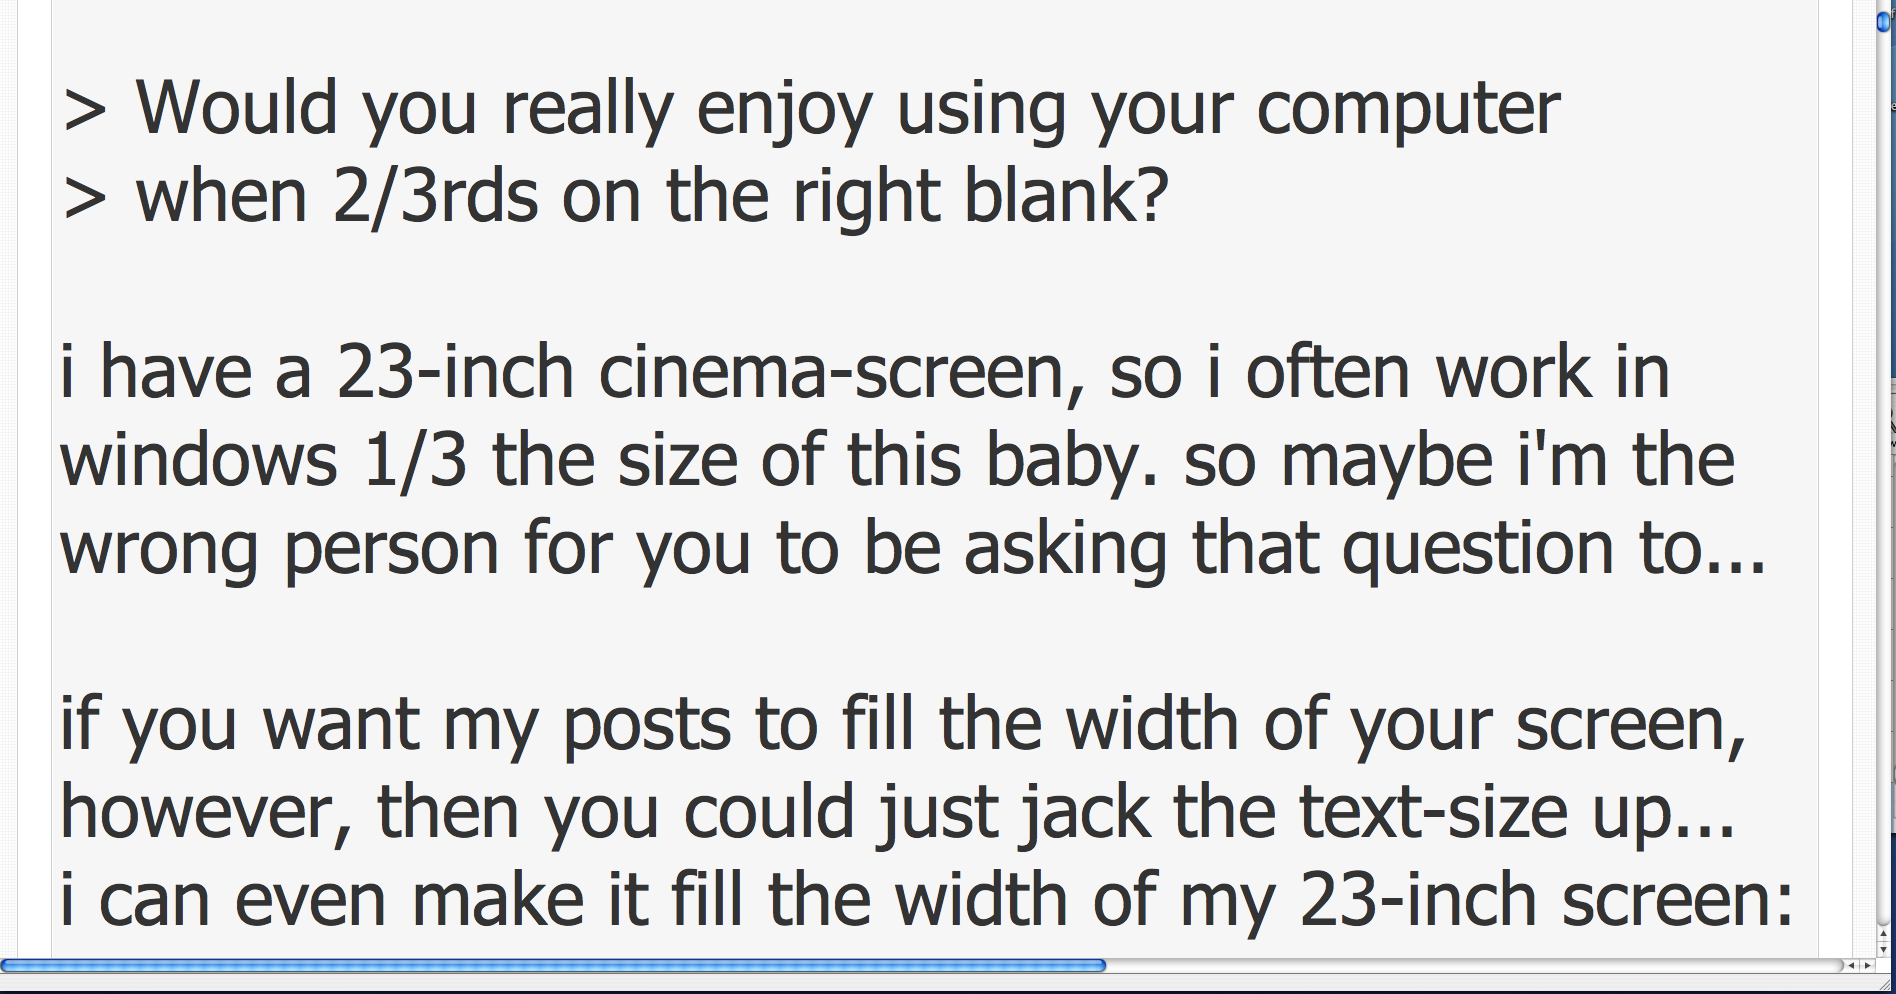Image resolution: width=1896 pixels, height=994 pixels.
Task: Click the horizontal scrollbar's right arrow
Action: tap(1866, 966)
